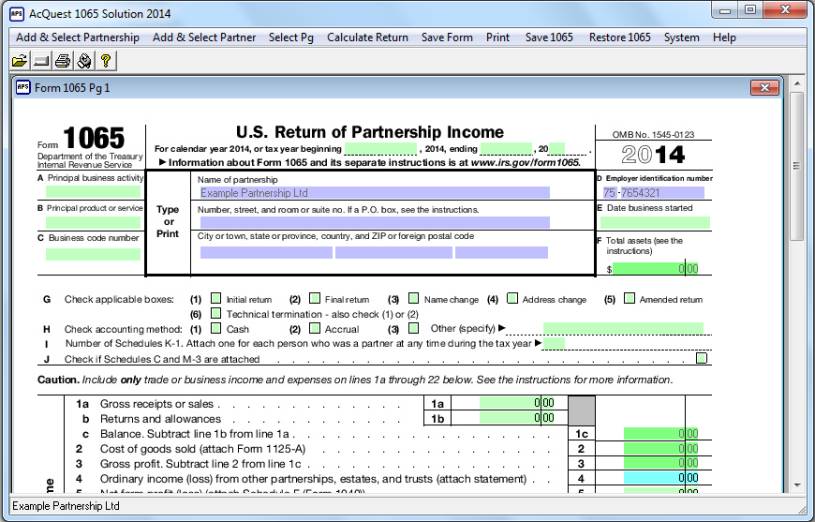This screenshot has height=522, width=815.
Task: Close the Form 1065 Pg 1 child window
Action: (764, 90)
